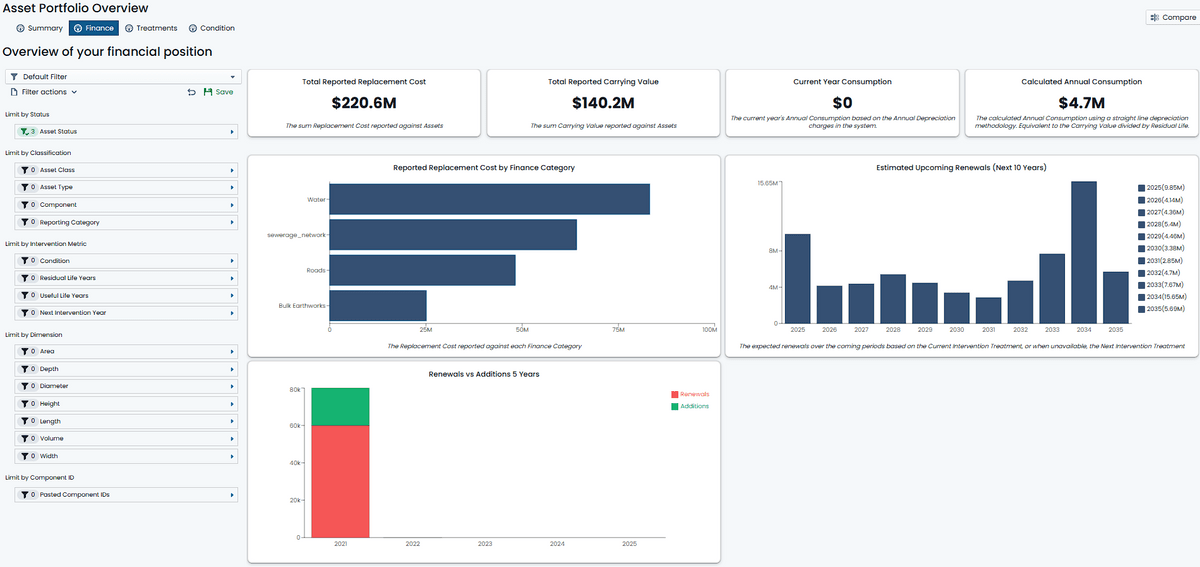Click the funnel icon on Asset Status
This screenshot has width=1200, height=567.
coord(24,131)
